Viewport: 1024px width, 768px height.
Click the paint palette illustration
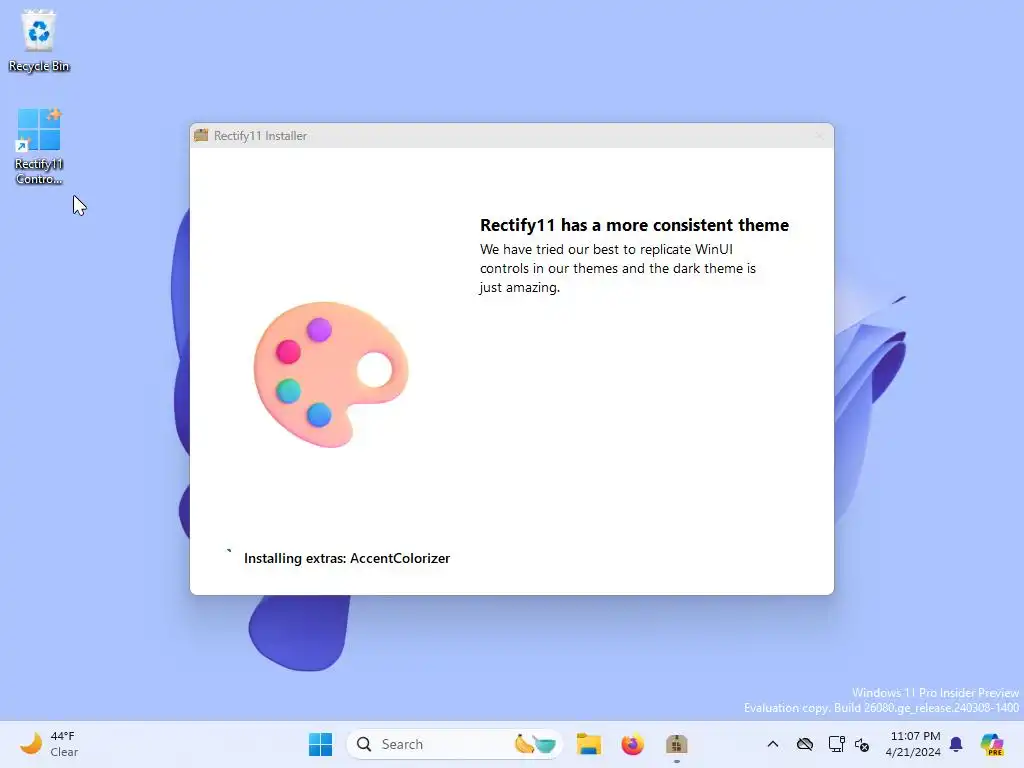click(330, 374)
